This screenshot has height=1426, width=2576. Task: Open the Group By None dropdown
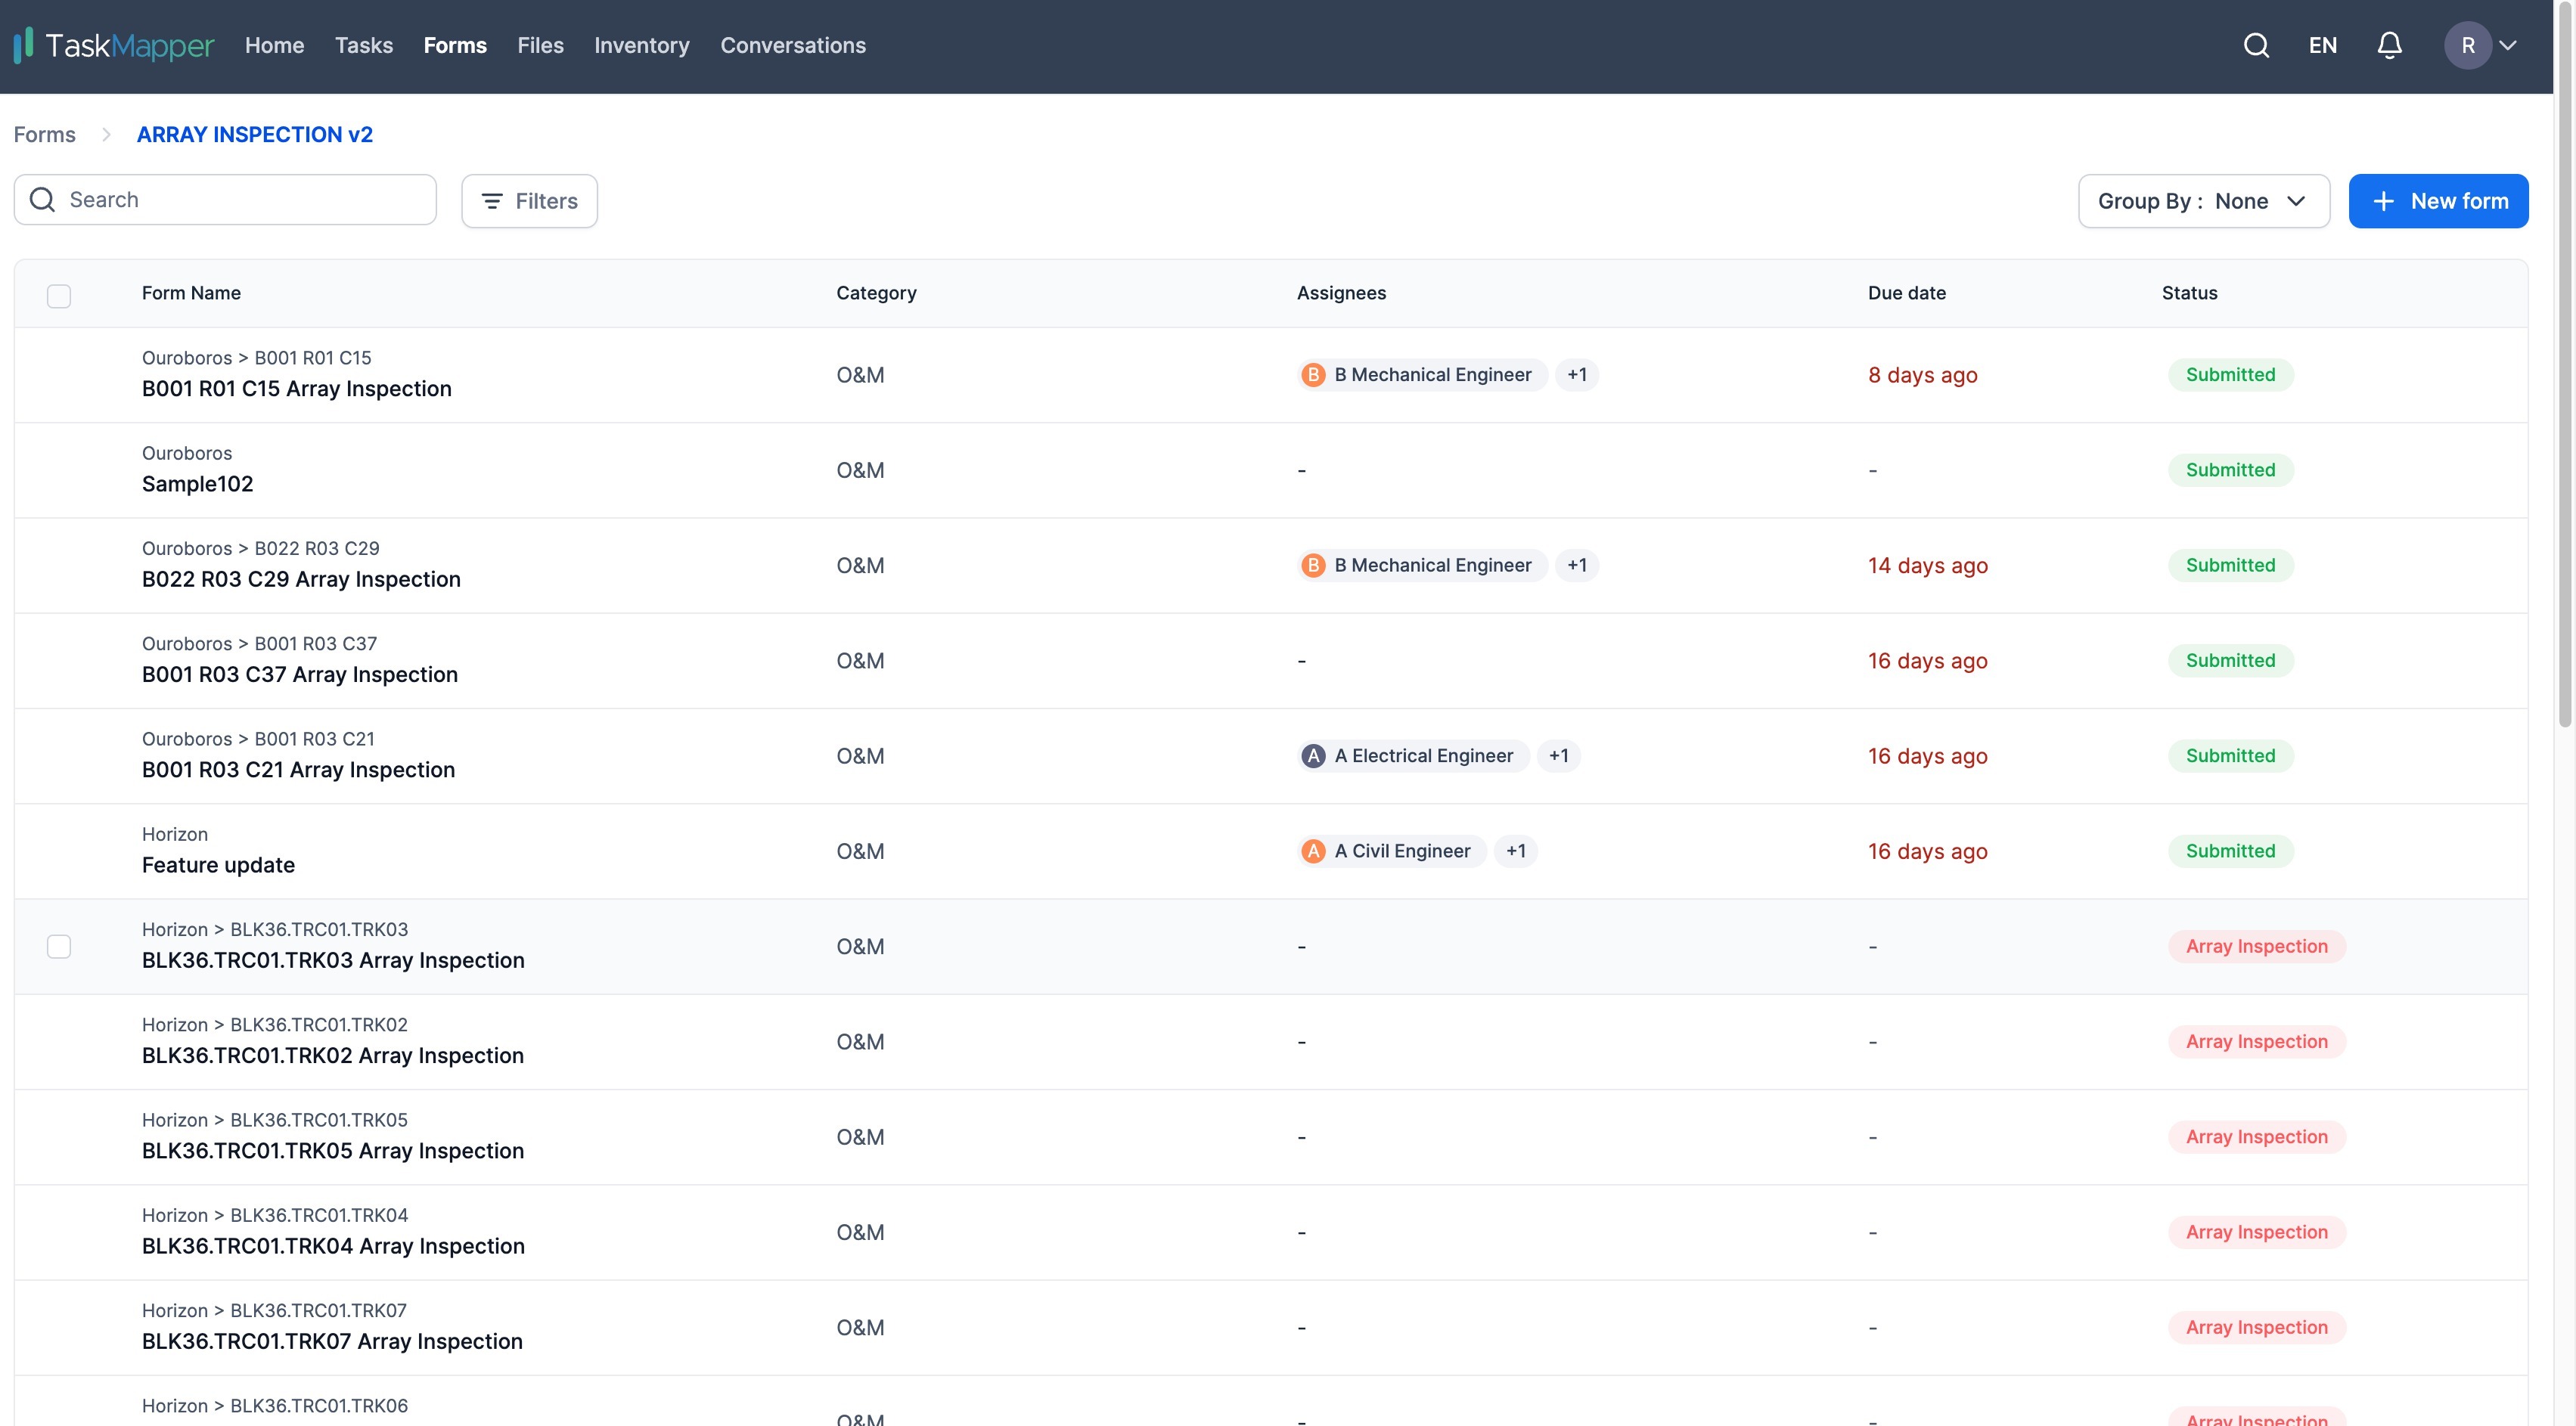tap(2203, 201)
